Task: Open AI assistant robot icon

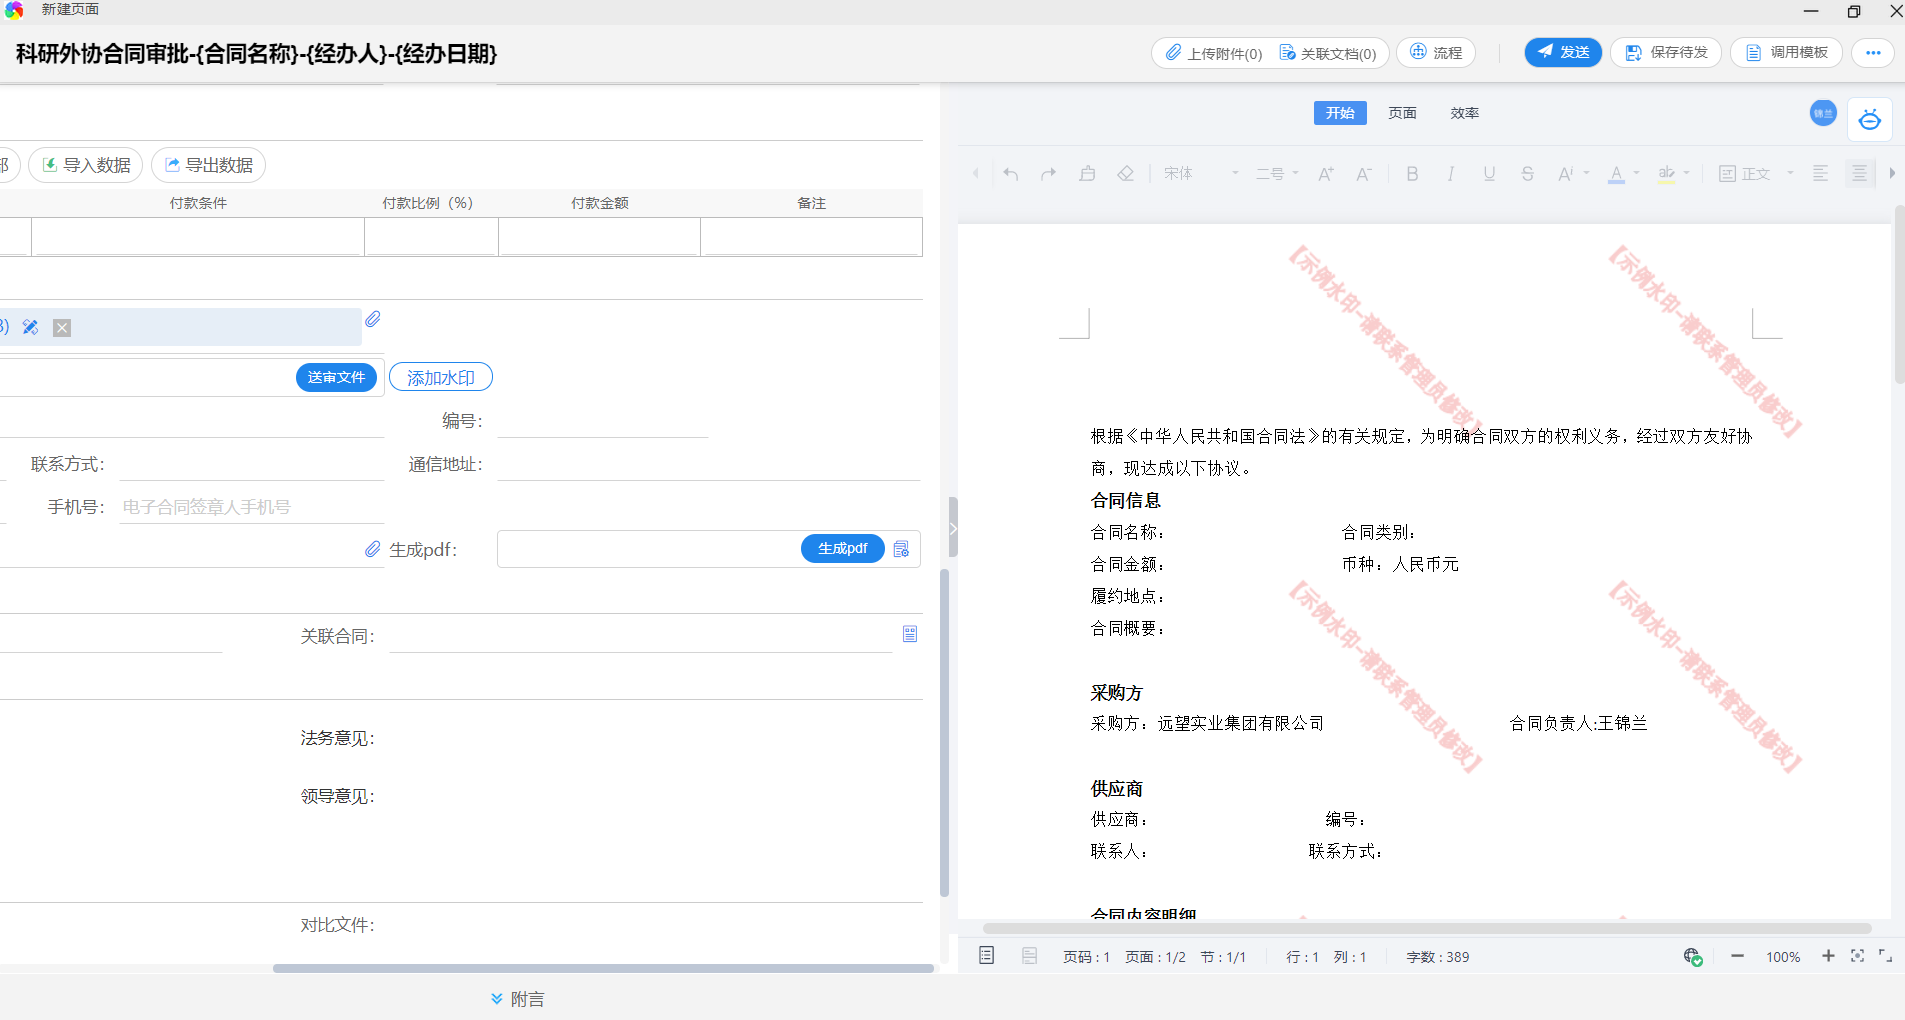Action: (x=1869, y=120)
